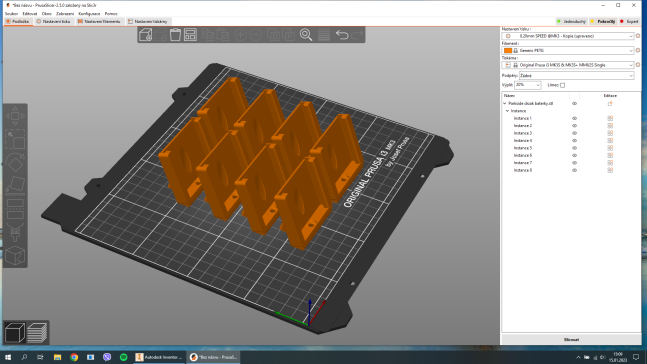Select Expert mode button
The height and width of the screenshot is (364, 647).
(x=629, y=21)
